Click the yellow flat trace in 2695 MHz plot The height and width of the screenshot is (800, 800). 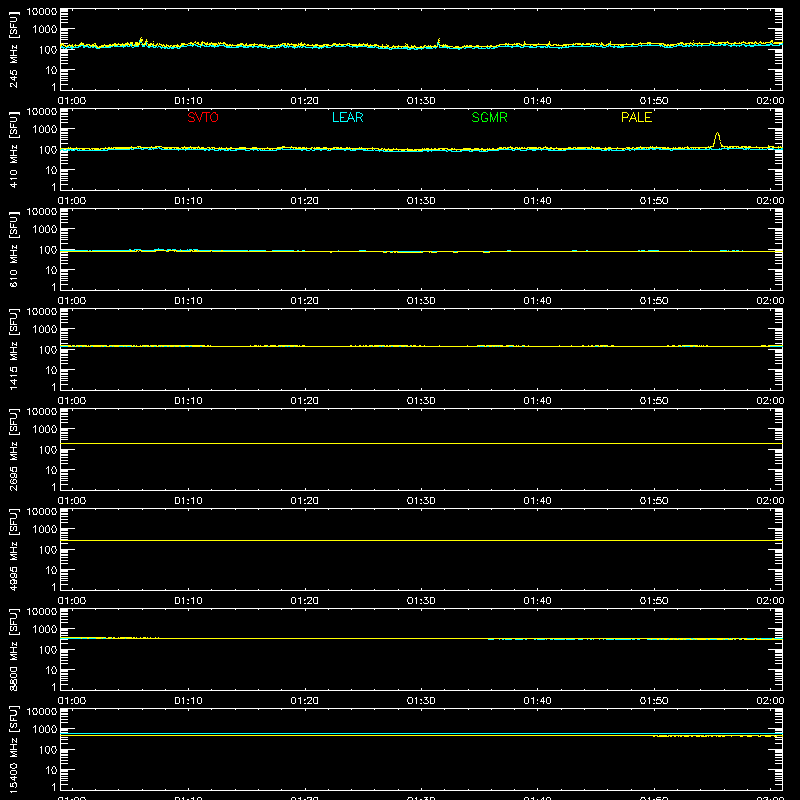(x=421, y=443)
